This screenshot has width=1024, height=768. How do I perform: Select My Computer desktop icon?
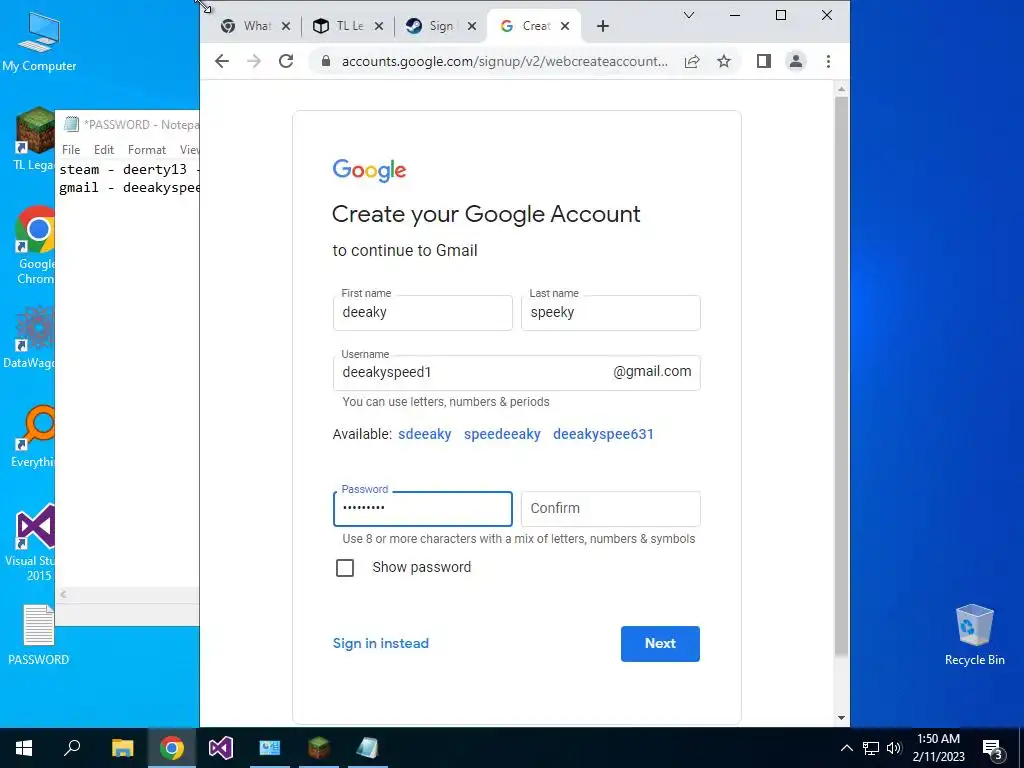tap(39, 42)
